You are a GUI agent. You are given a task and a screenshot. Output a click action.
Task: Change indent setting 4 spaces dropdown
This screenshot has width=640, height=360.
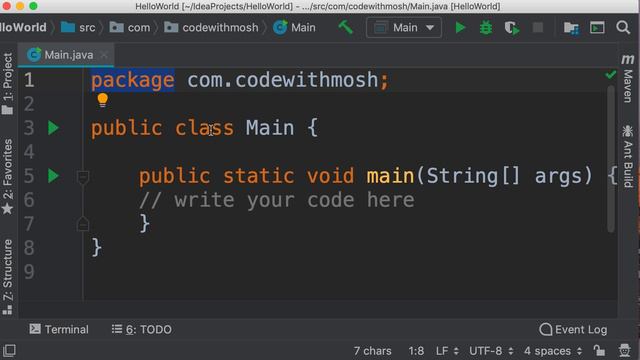point(553,351)
